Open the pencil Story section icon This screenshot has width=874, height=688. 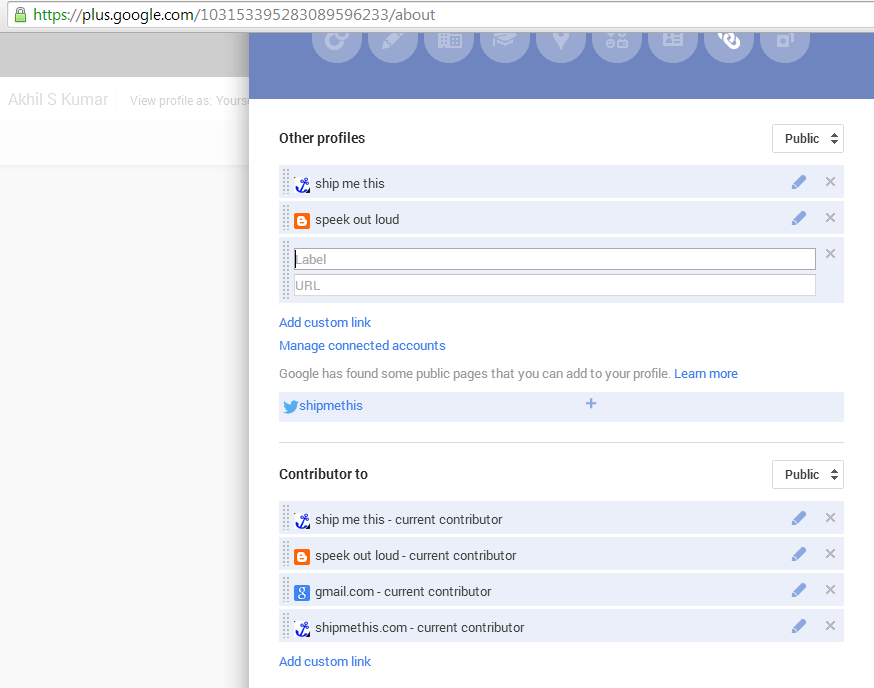click(393, 40)
